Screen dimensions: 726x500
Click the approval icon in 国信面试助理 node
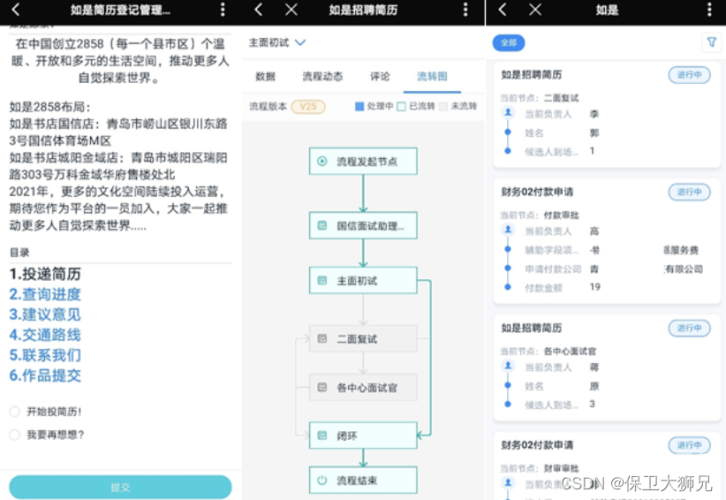point(322,225)
